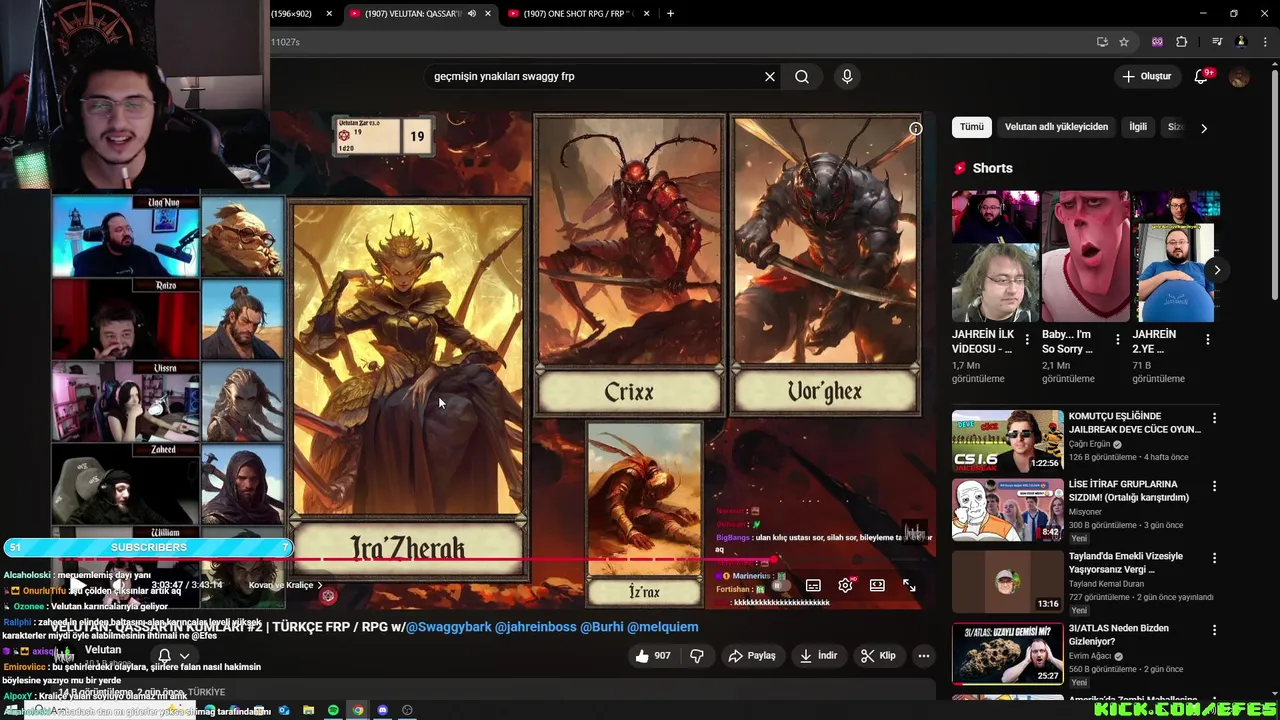Open Discord from the taskbar
Viewport: 1280px width, 720px height.
tap(382, 710)
